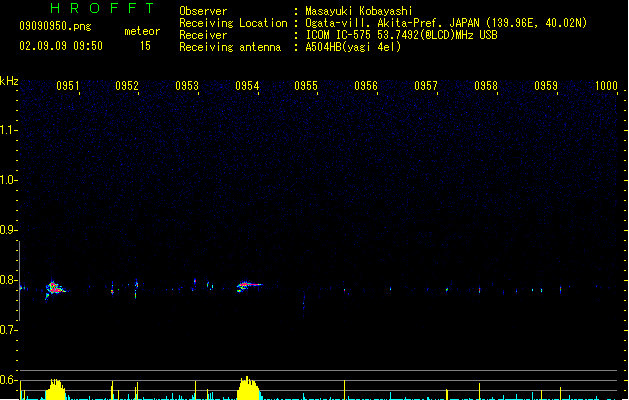Click the 0953 time marker
This screenshot has height=400, width=629.
tap(187, 86)
